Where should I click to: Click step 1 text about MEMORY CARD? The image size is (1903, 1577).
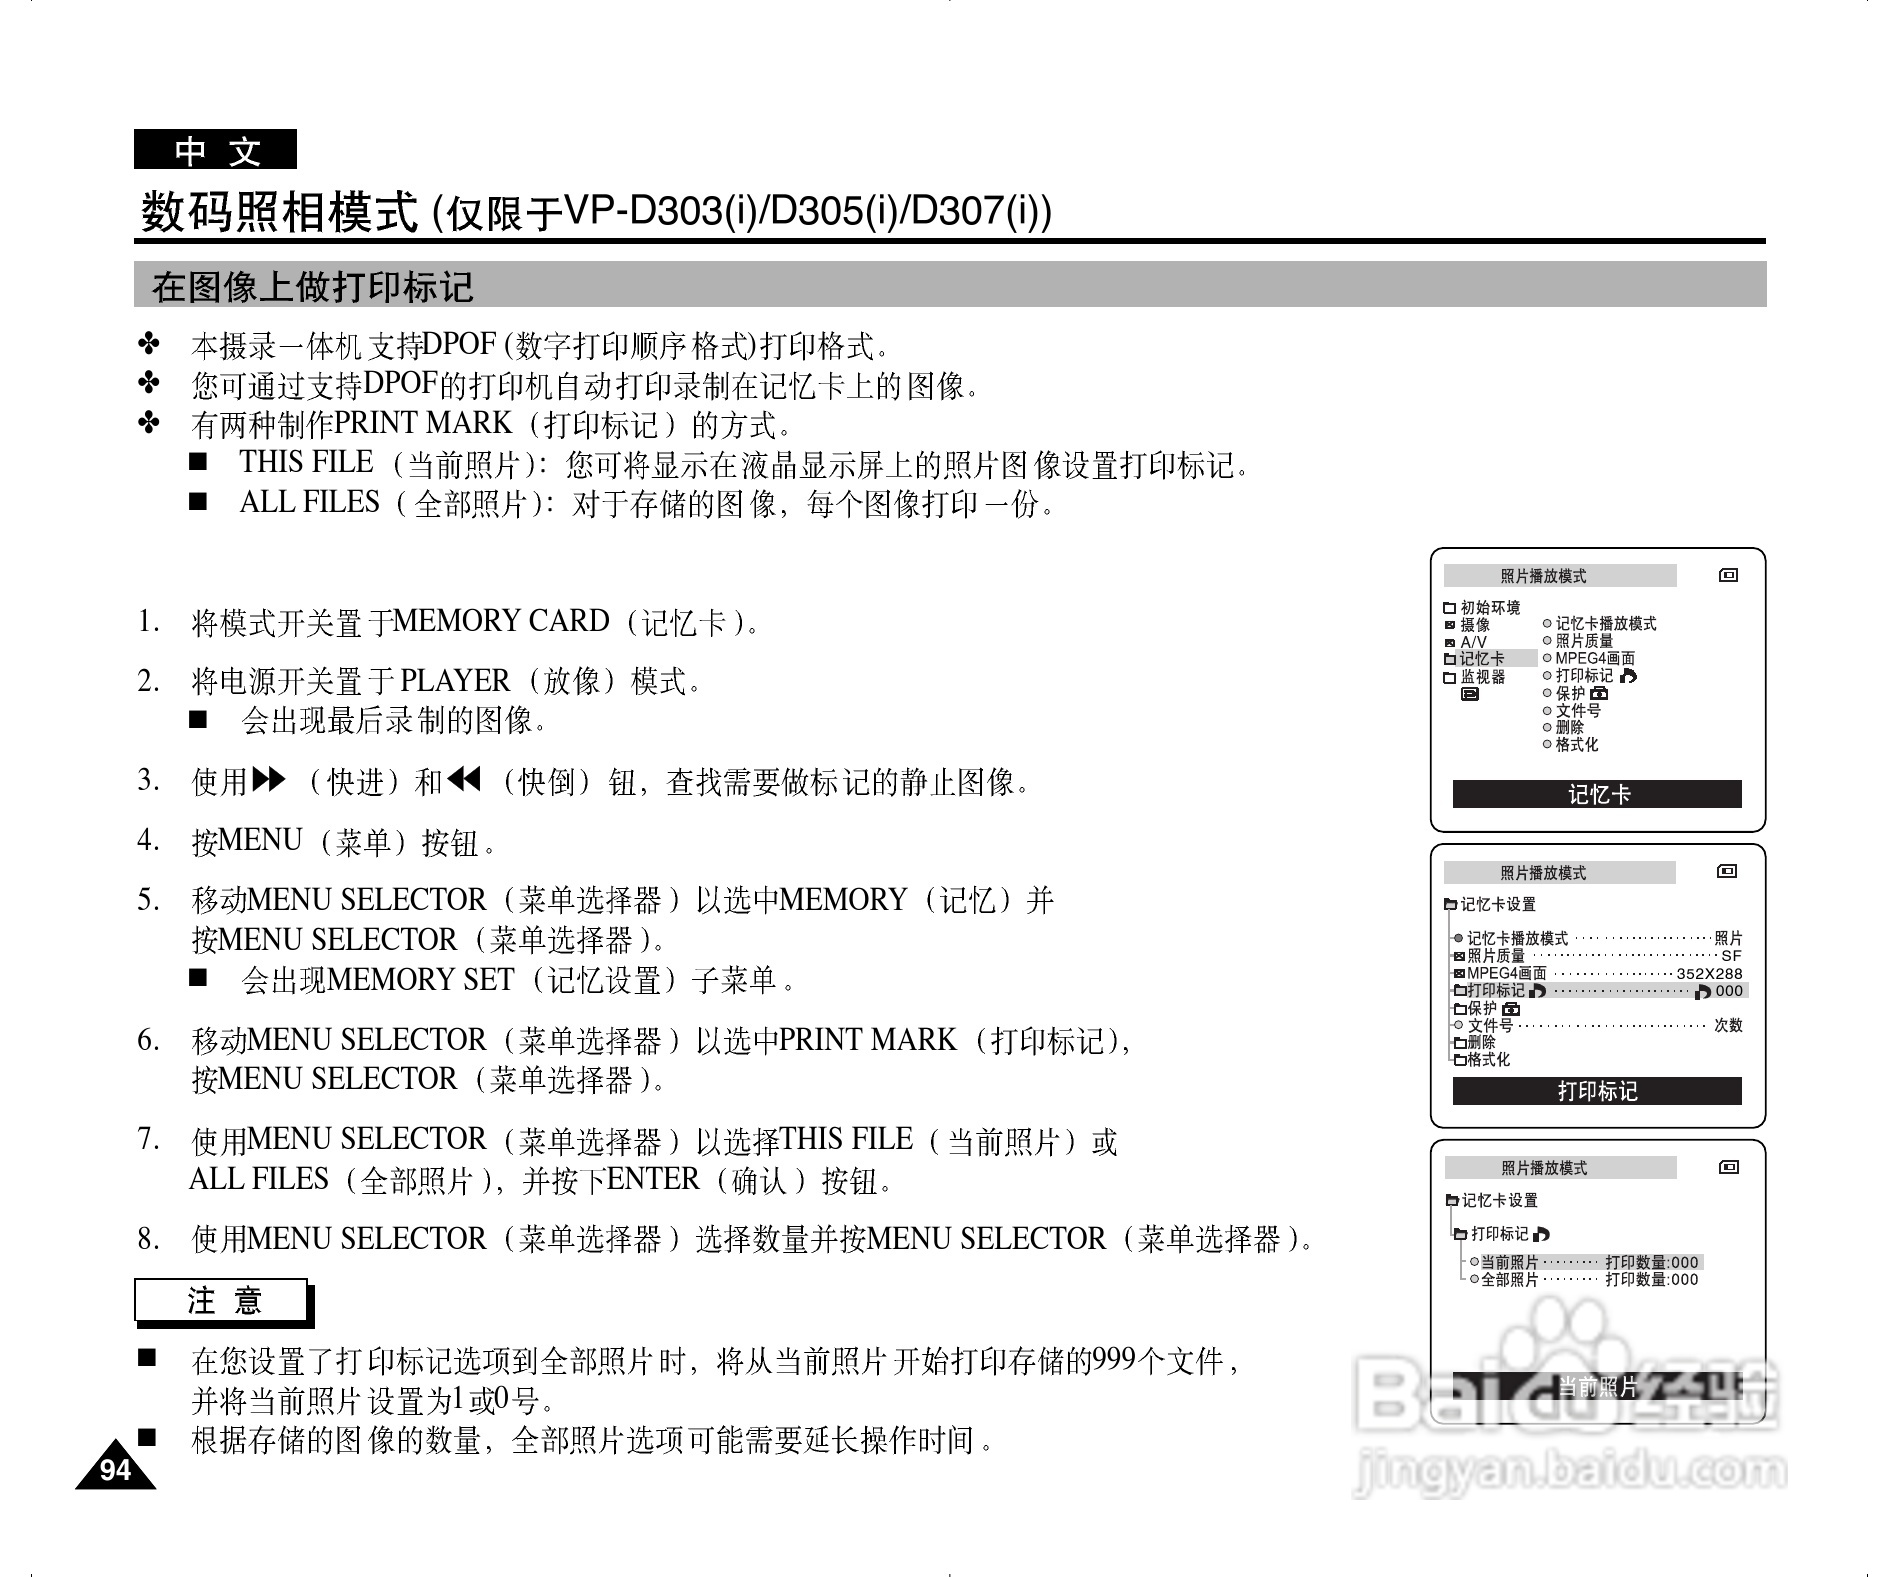476,622
